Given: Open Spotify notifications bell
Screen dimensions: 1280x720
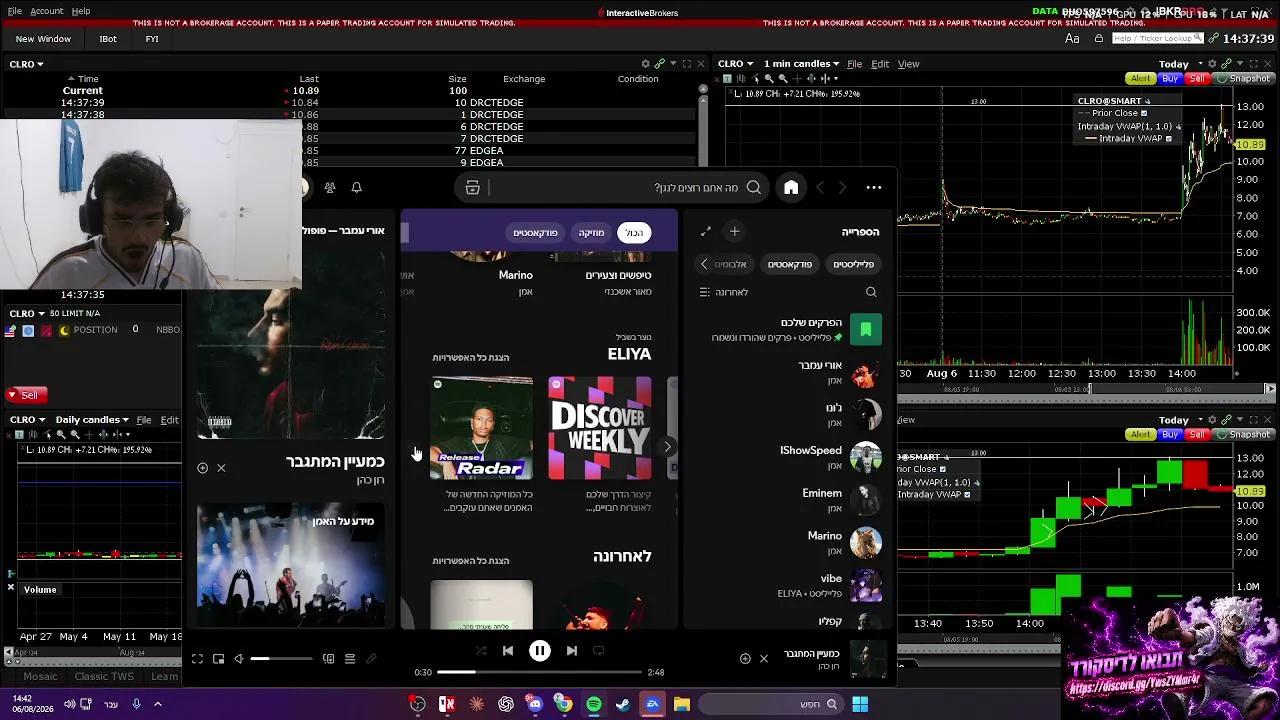Looking at the screenshot, I should (356, 187).
